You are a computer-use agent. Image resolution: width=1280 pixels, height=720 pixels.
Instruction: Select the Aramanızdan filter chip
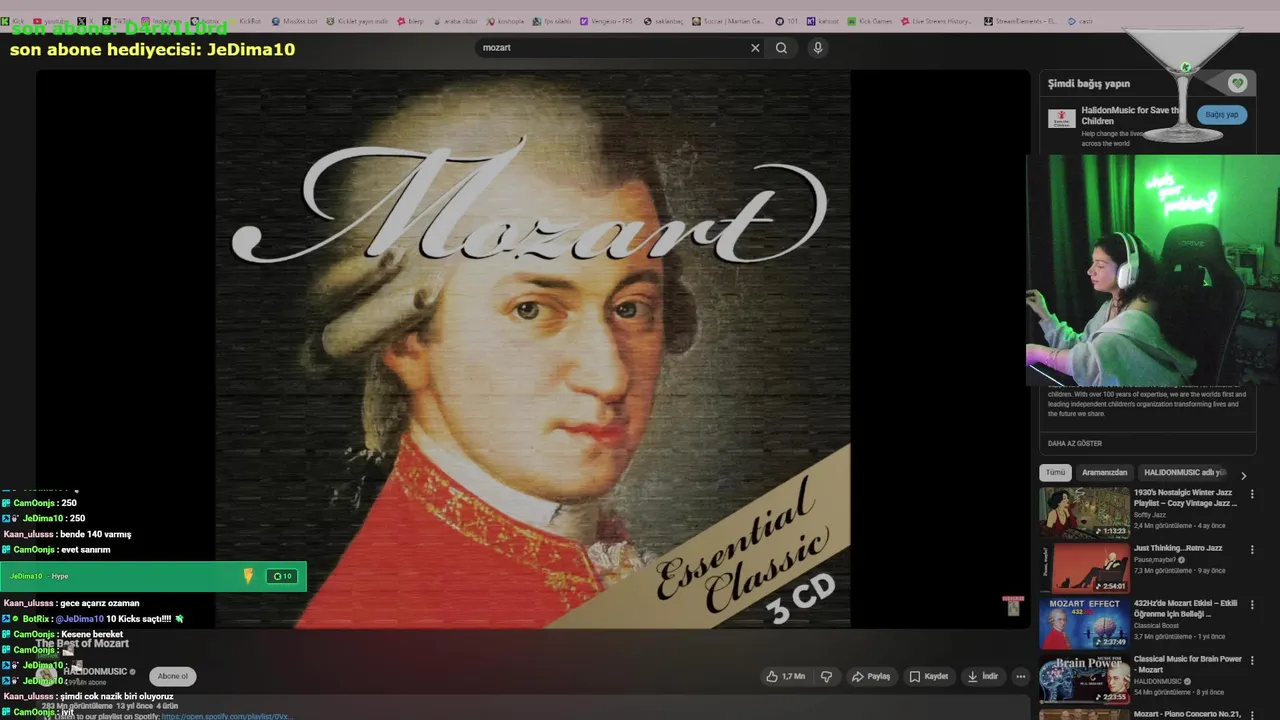(1104, 473)
